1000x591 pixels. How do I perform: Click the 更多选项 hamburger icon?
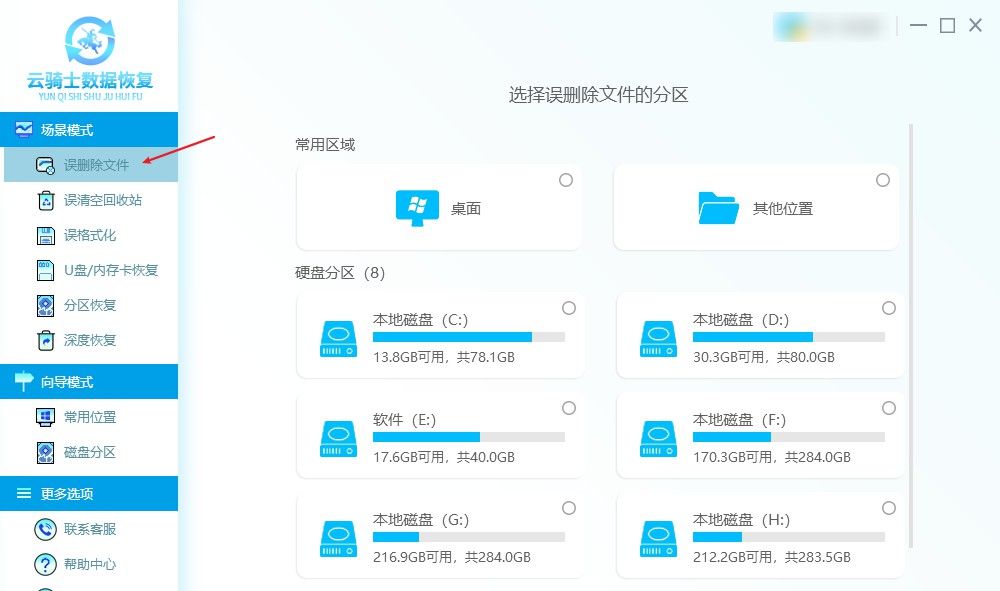coord(24,493)
